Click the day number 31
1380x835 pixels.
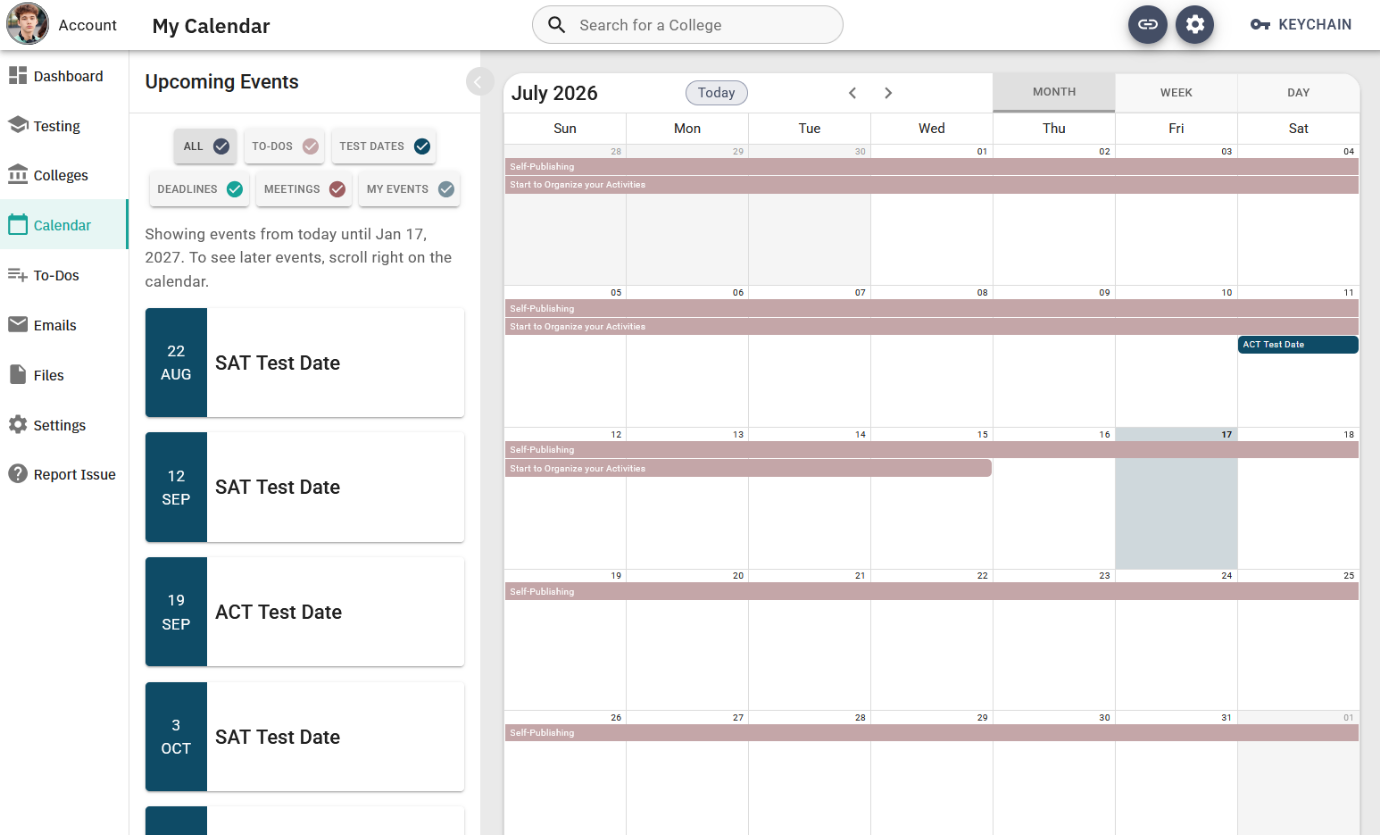1226,718
